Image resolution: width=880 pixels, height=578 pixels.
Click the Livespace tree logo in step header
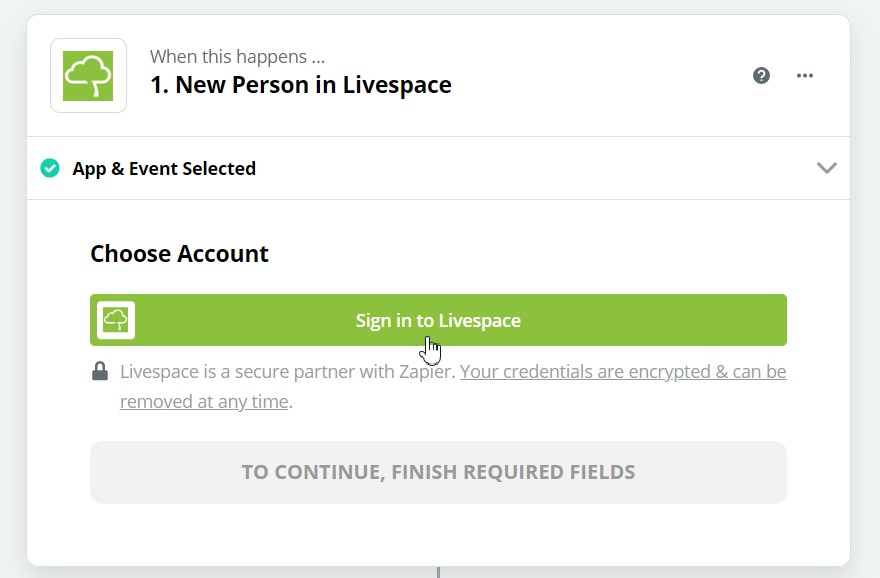coord(88,76)
